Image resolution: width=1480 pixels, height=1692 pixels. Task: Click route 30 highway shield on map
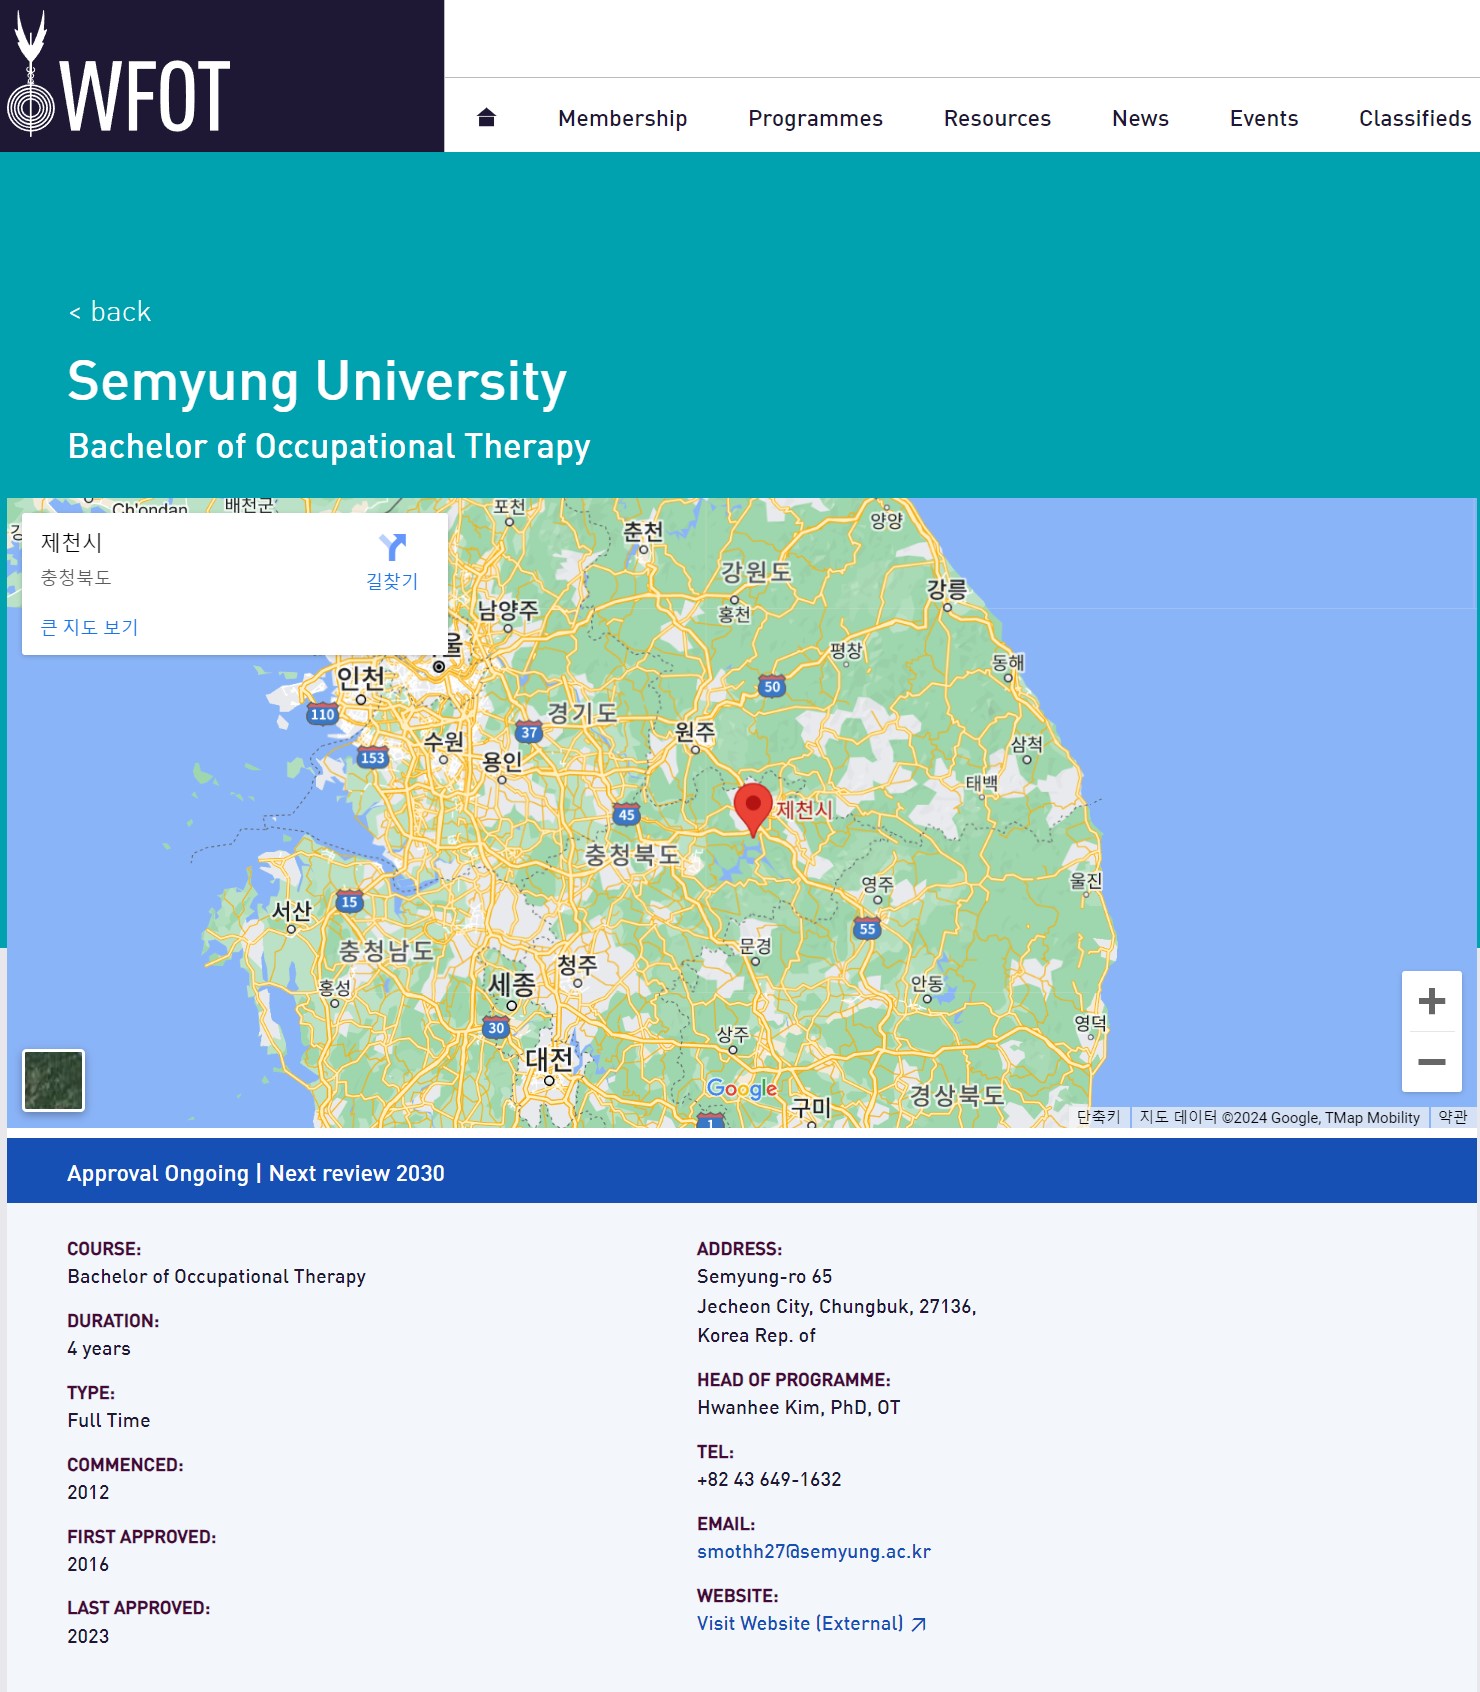pos(496,1027)
